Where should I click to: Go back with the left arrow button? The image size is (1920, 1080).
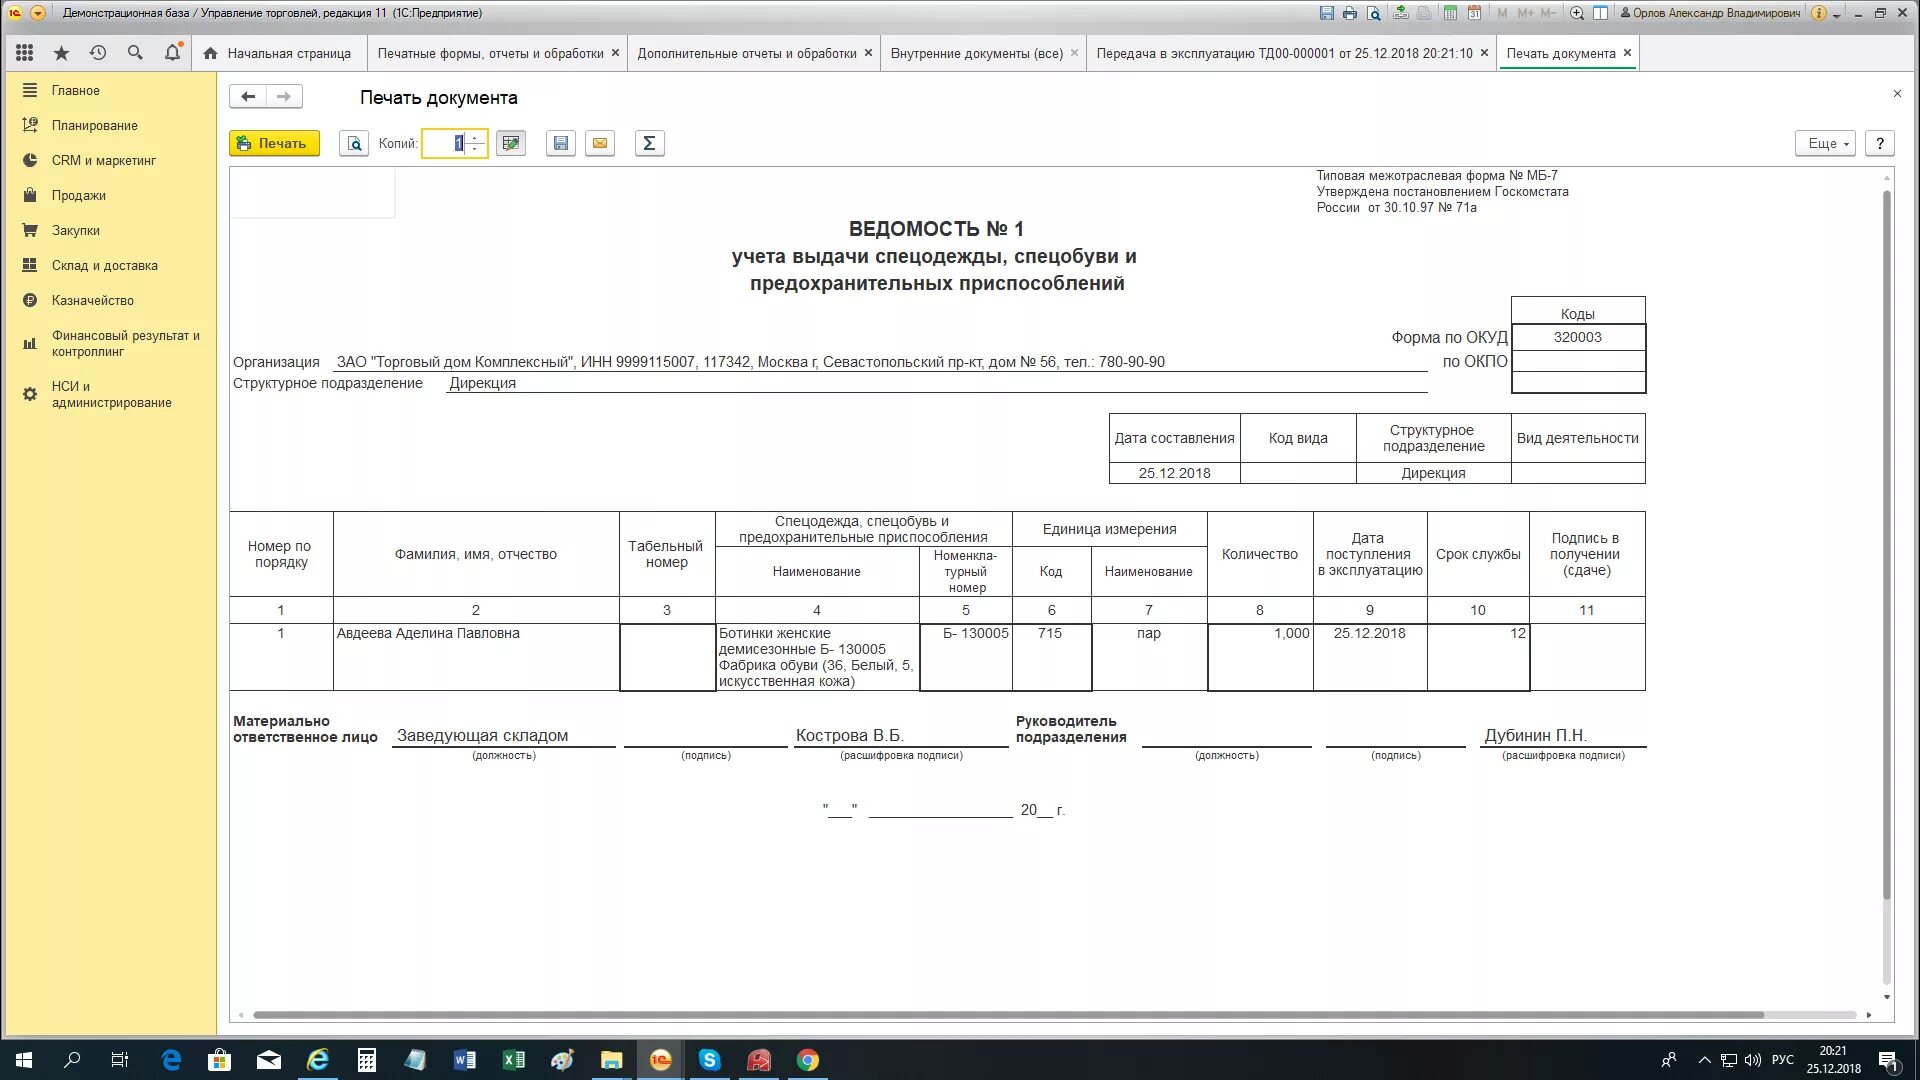pos(248,97)
